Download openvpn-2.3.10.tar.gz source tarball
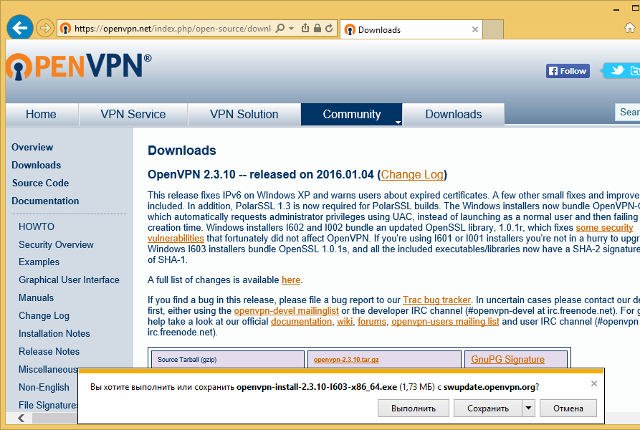This screenshot has height=430, width=640. pyautogui.click(x=346, y=360)
